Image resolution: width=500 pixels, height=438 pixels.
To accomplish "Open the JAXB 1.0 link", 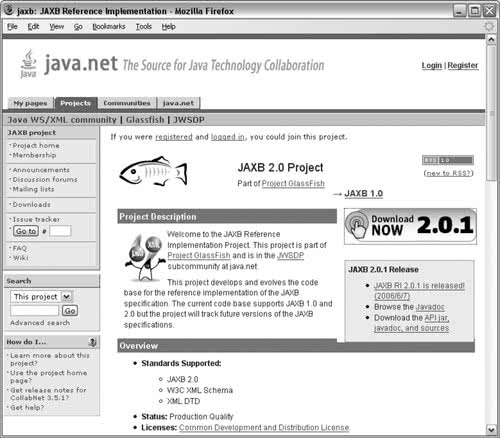I will [x=364, y=194].
